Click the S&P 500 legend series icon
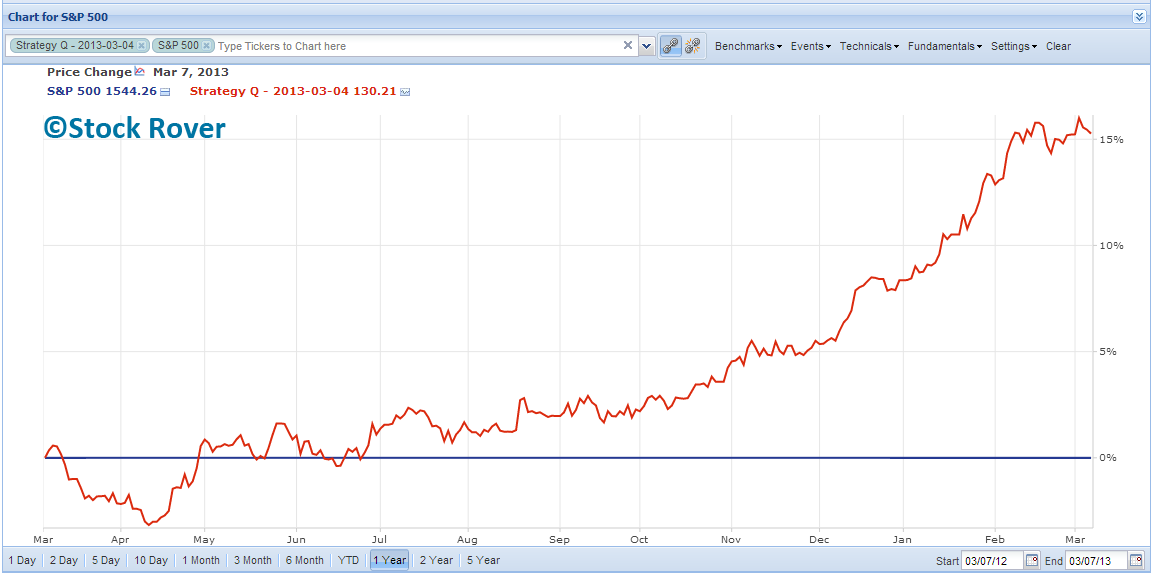This screenshot has height=574, width=1153. click(165, 92)
